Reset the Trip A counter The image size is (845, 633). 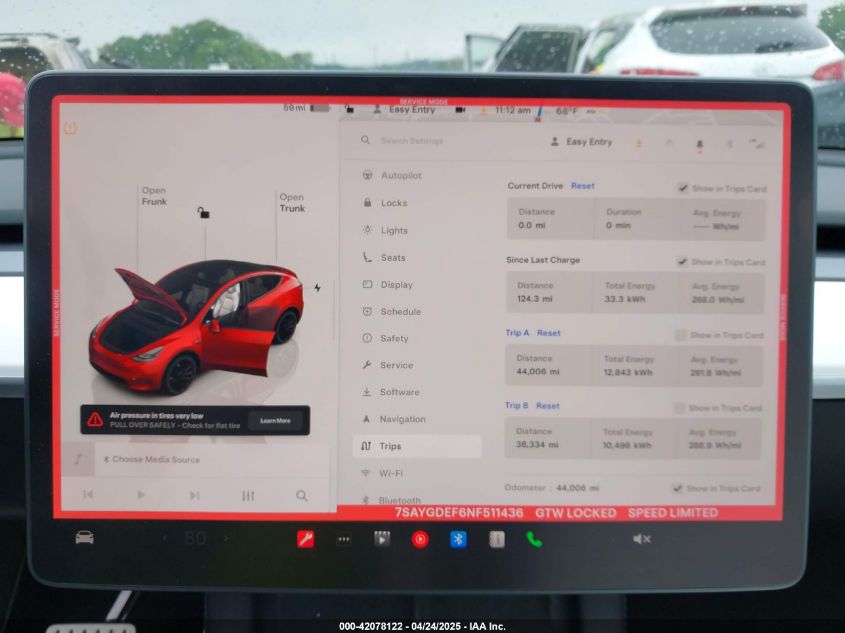tap(548, 333)
